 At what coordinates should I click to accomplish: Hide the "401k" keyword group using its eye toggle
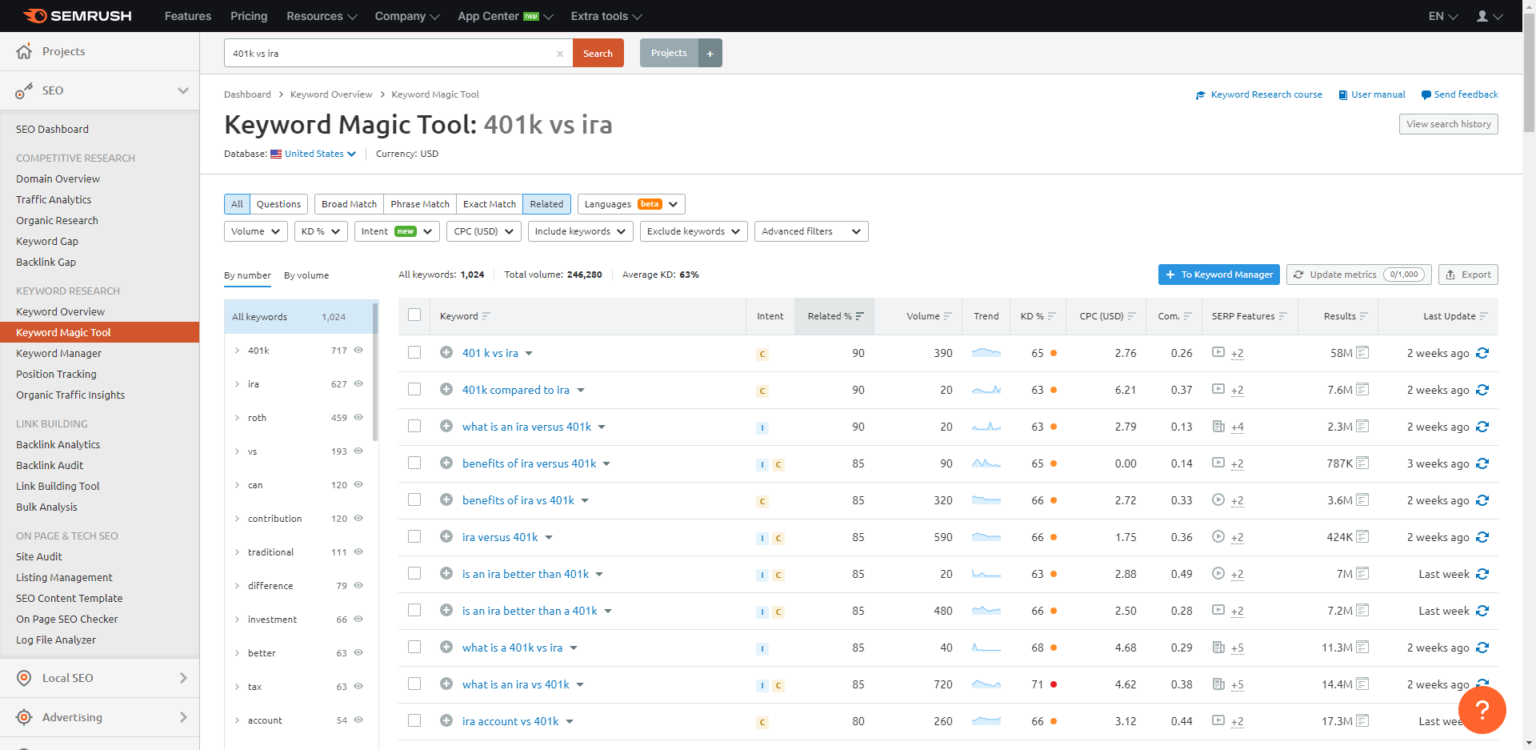[357, 350]
